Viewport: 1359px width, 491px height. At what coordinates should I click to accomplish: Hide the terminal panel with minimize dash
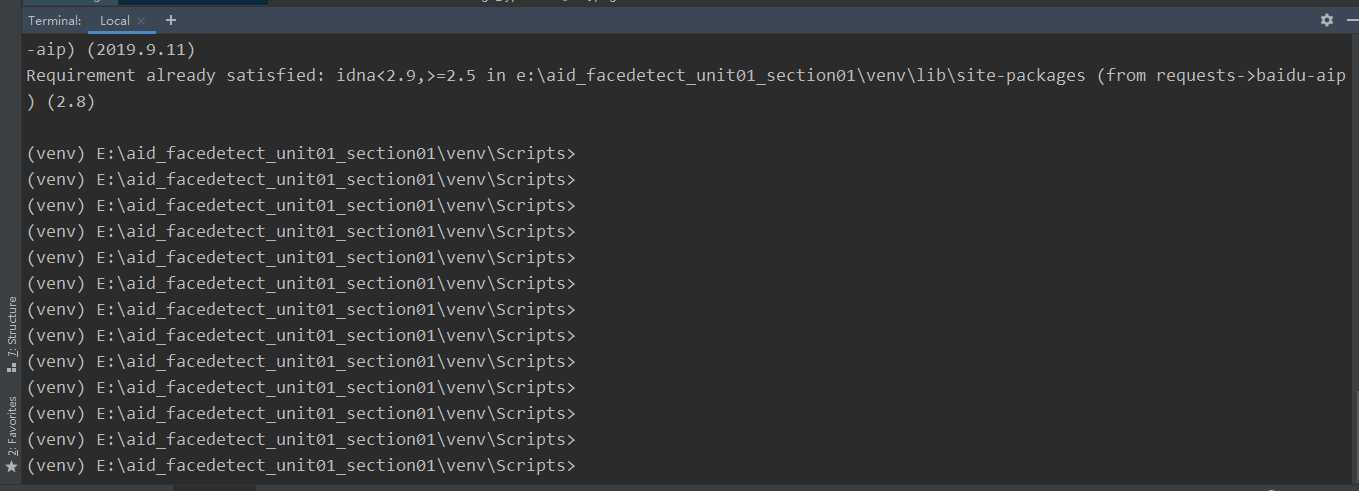click(1349, 20)
